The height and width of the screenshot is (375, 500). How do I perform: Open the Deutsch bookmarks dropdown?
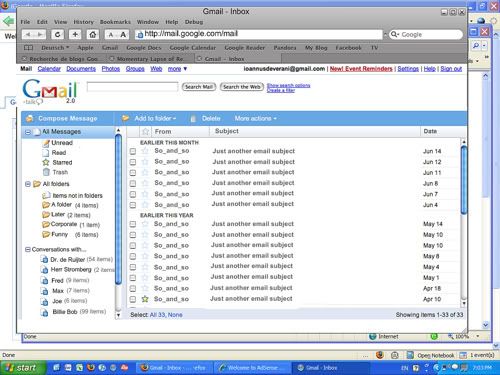55,48
